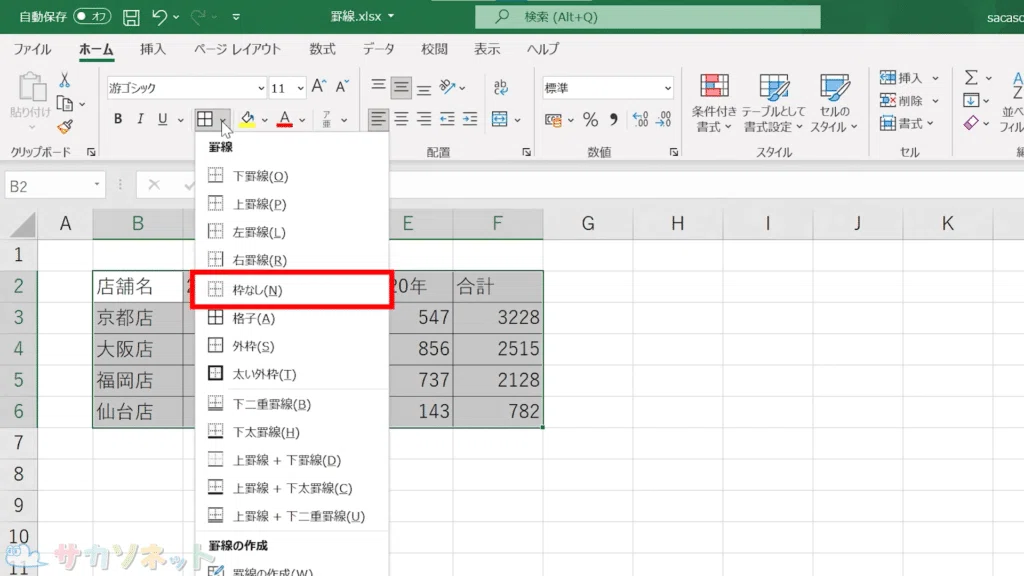Screen dimensions: 1024x576
Task: Open the font color dropdown arrow
Action: [302, 120]
